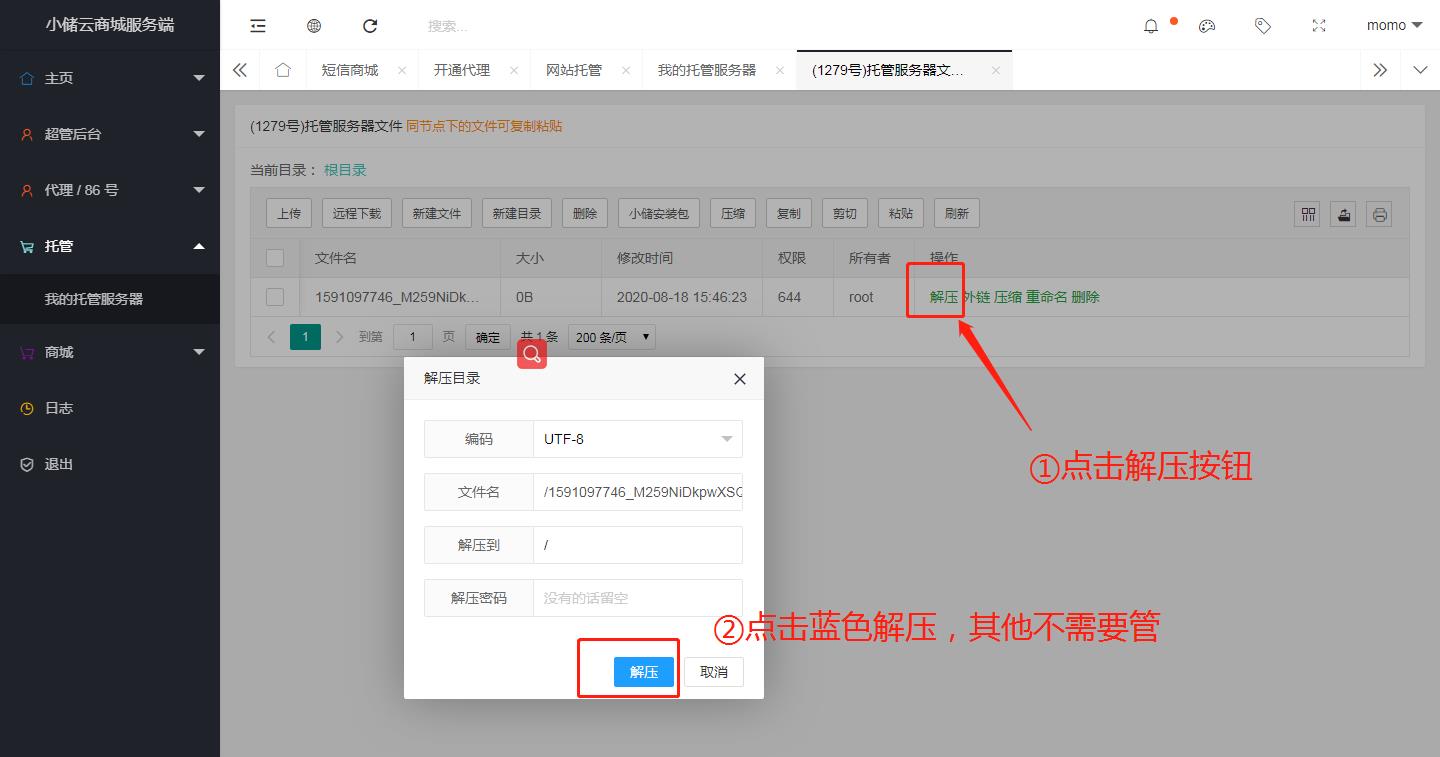Tick the select-all checkbox in the table header
Viewport: 1440px width, 757px height.
point(275,258)
